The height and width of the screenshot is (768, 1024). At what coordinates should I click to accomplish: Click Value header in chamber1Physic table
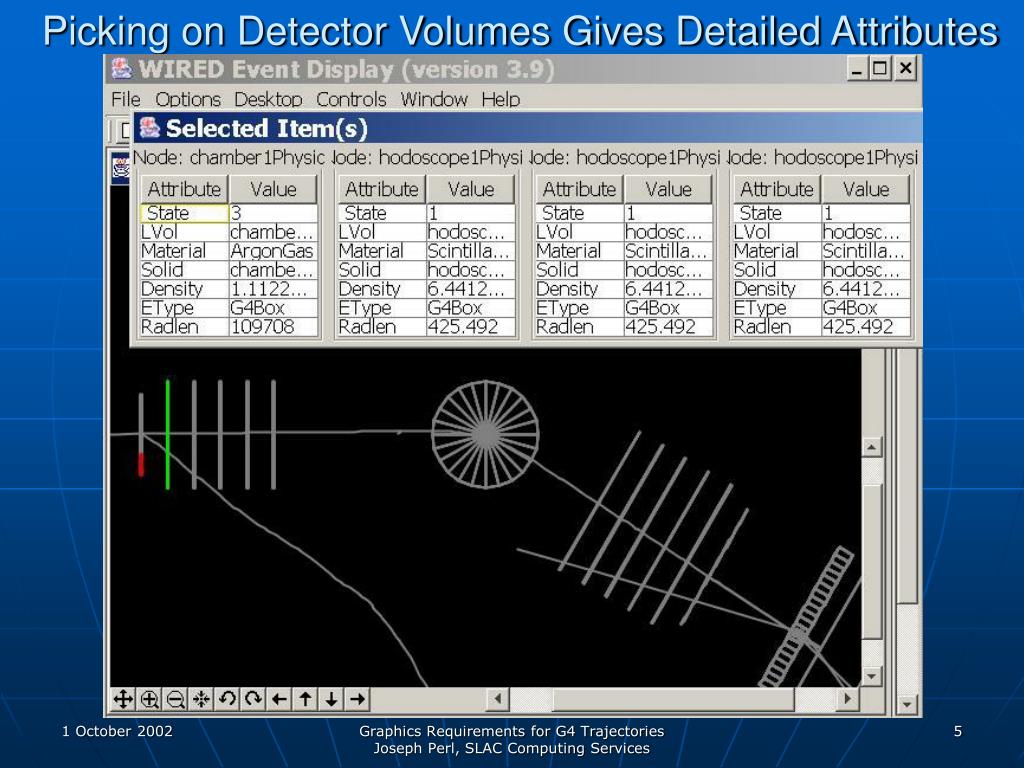pos(274,189)
